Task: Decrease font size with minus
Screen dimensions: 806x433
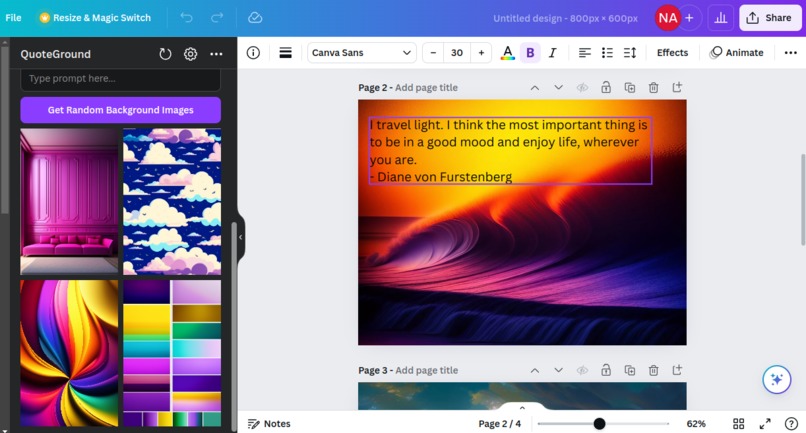Action: click(x=433, y=52)
